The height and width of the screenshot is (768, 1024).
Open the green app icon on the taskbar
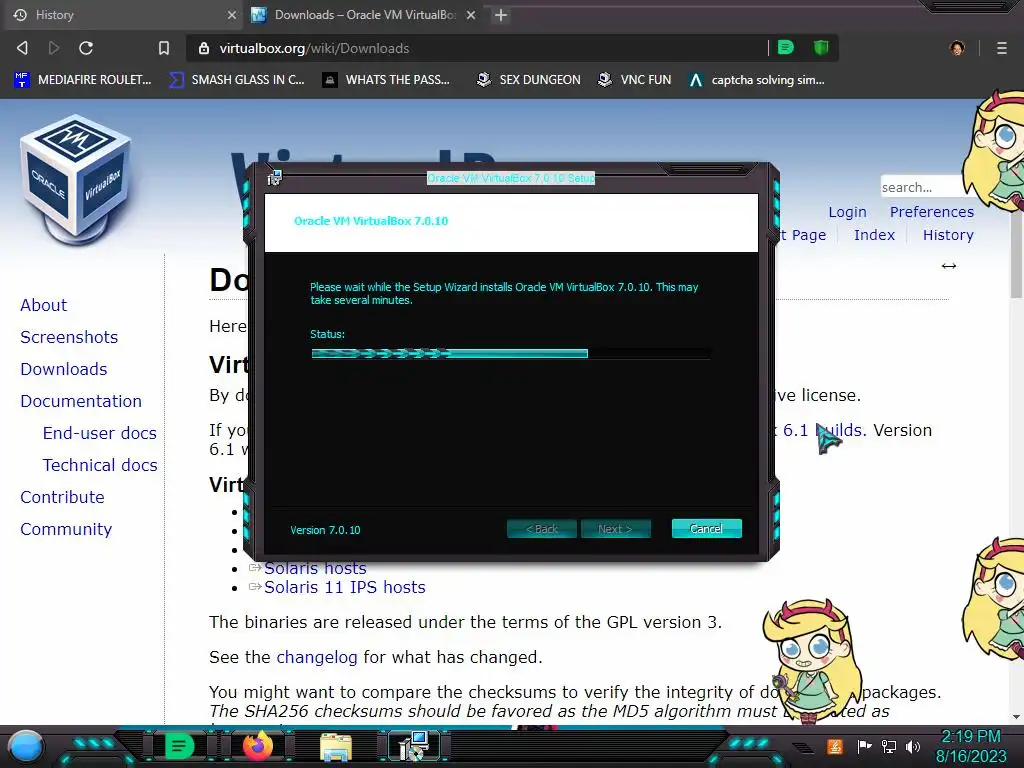179,746
